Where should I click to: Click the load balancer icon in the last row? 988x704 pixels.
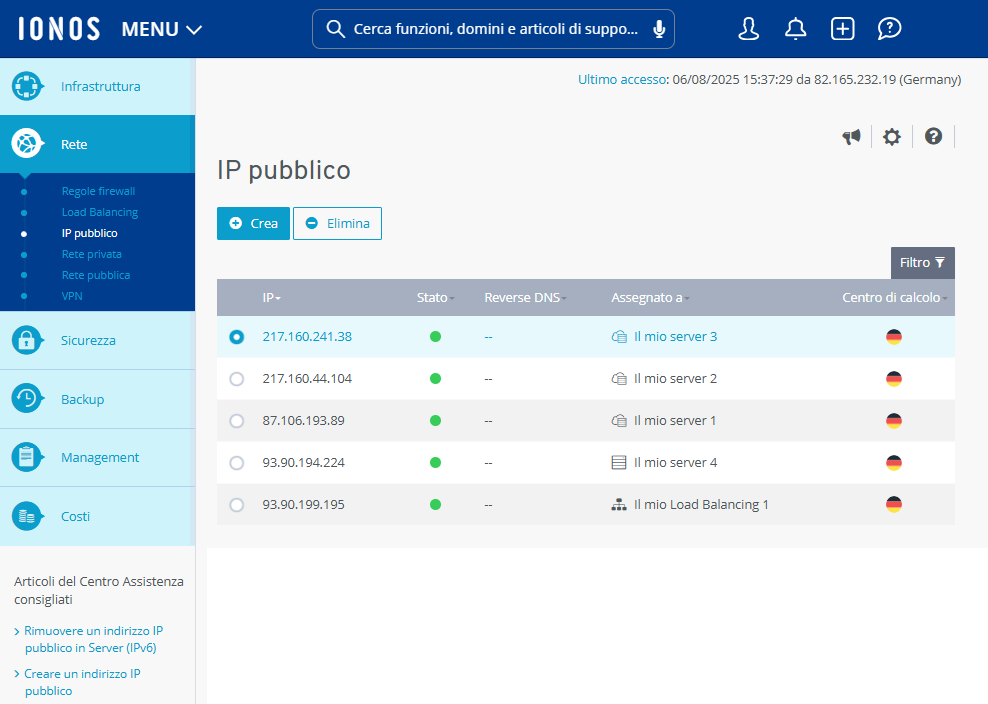619,505
